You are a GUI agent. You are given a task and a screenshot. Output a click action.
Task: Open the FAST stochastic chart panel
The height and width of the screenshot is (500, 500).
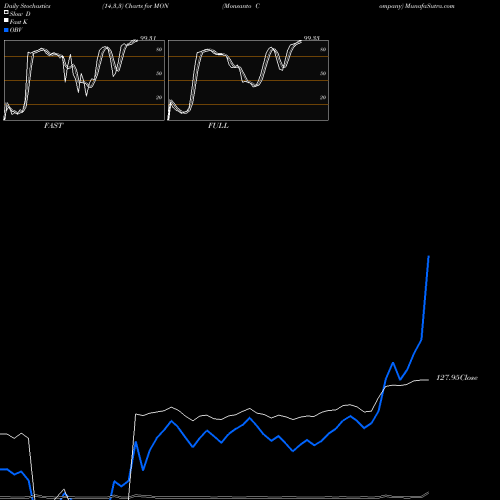pos(84,80)
